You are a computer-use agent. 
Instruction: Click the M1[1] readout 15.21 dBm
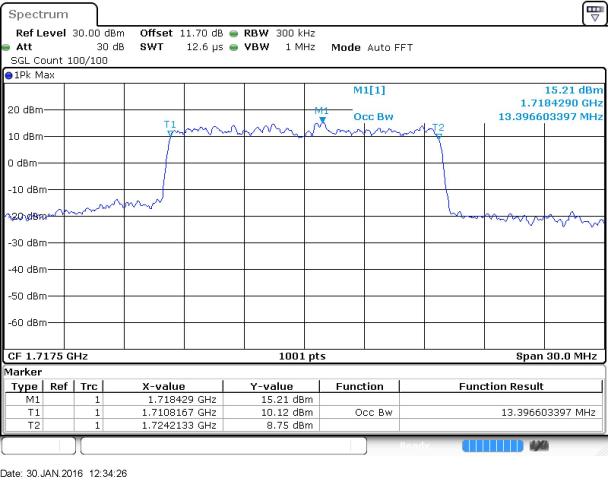click(x=574, y=90)
